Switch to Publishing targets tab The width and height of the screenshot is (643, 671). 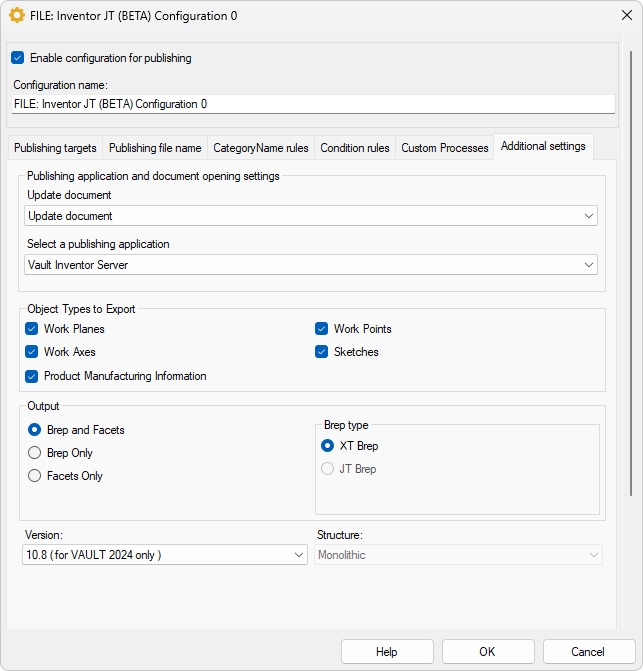55,148
